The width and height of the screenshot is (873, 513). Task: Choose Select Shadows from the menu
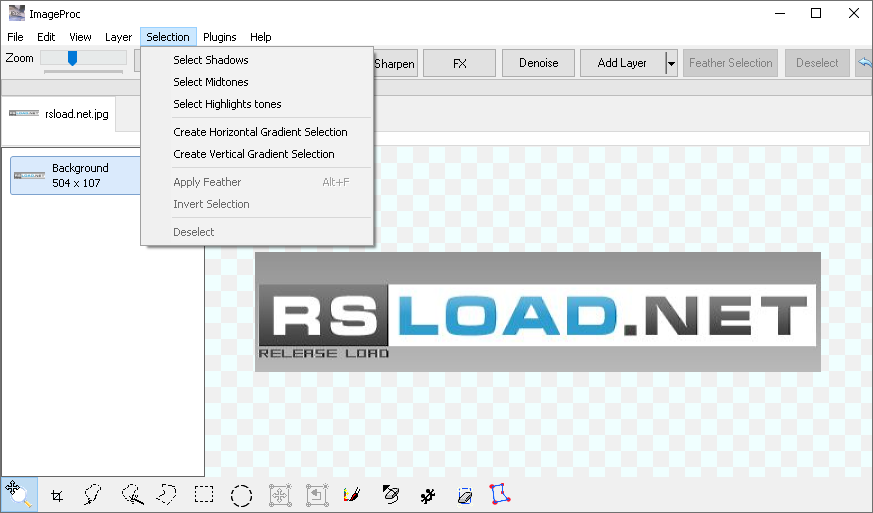point(257,60)
